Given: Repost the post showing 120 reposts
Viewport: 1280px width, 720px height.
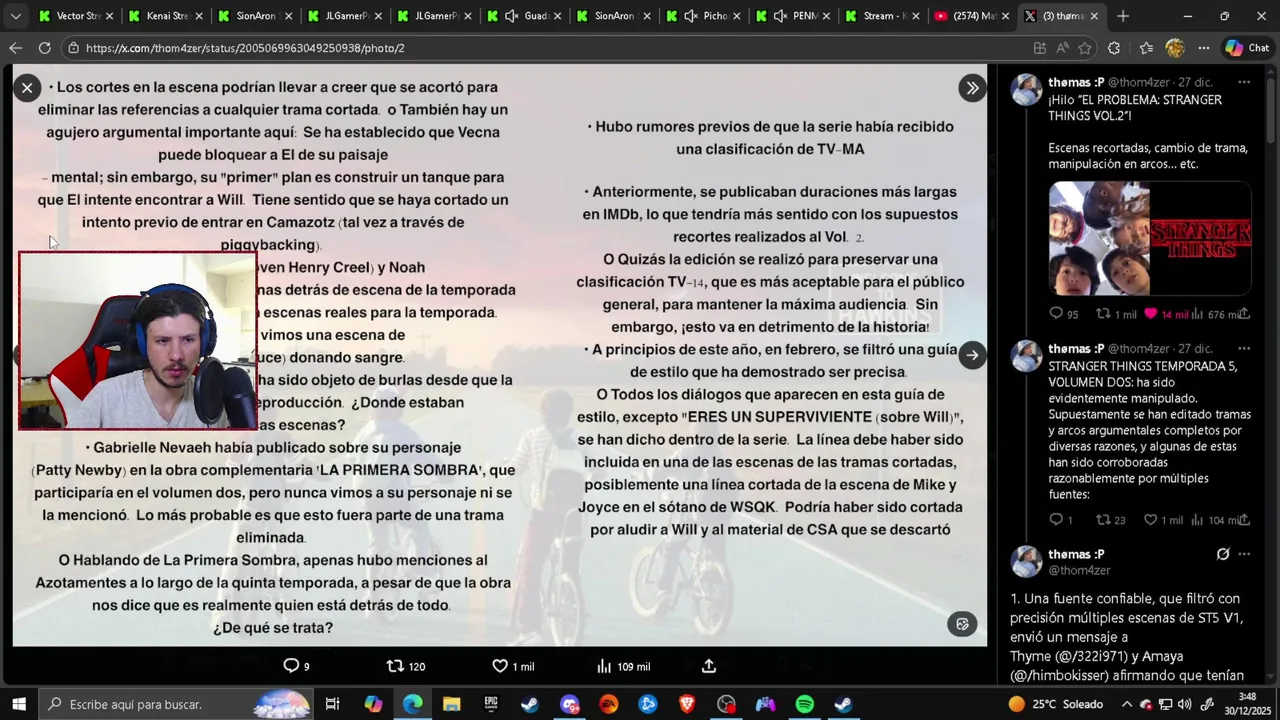Looking at the screenshot, I should coord(405,666).
